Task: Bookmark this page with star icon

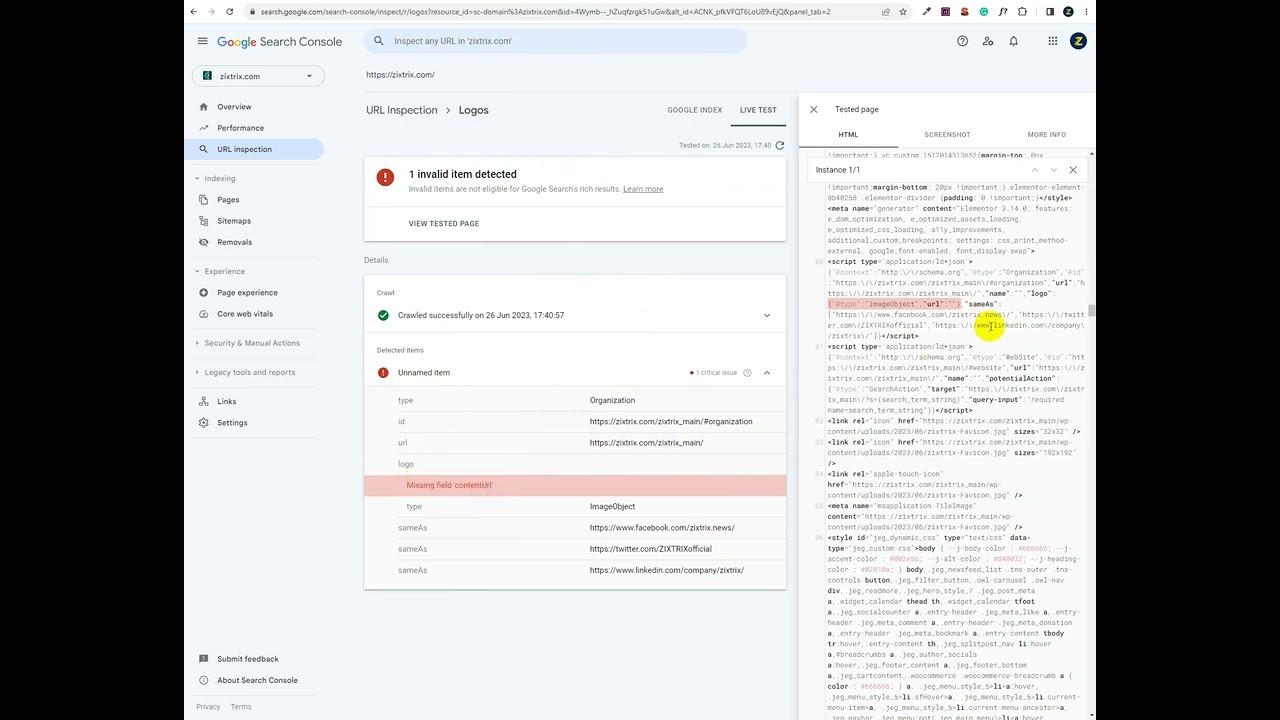Action: [903, 12]
